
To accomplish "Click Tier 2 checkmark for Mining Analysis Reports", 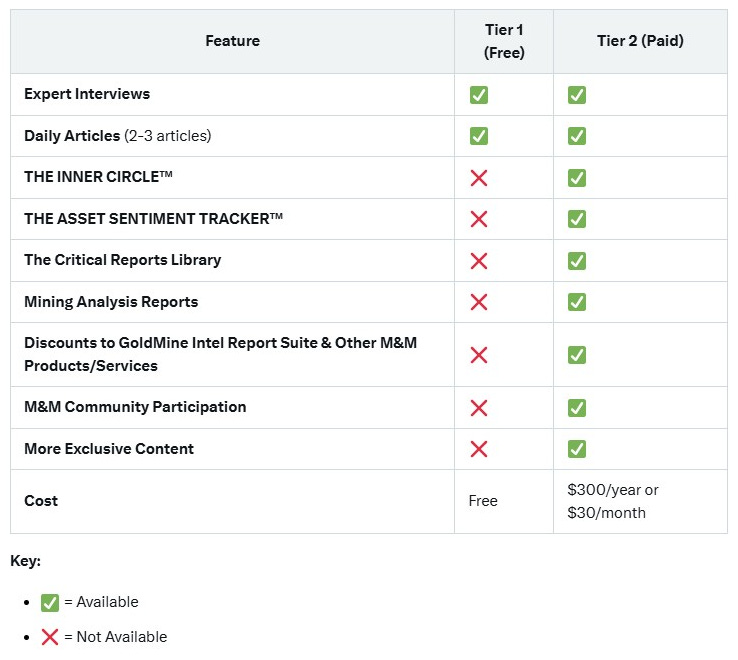I will pyautogui.click(x=577, y=302).
